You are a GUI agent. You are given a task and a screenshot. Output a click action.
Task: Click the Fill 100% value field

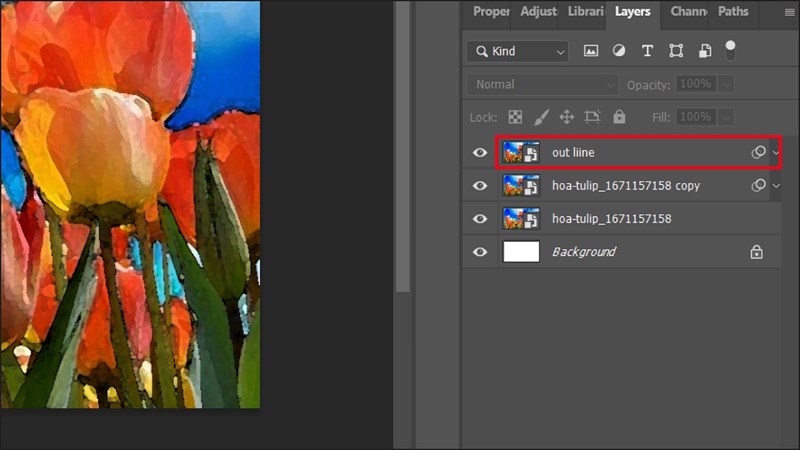pos(696,117)
